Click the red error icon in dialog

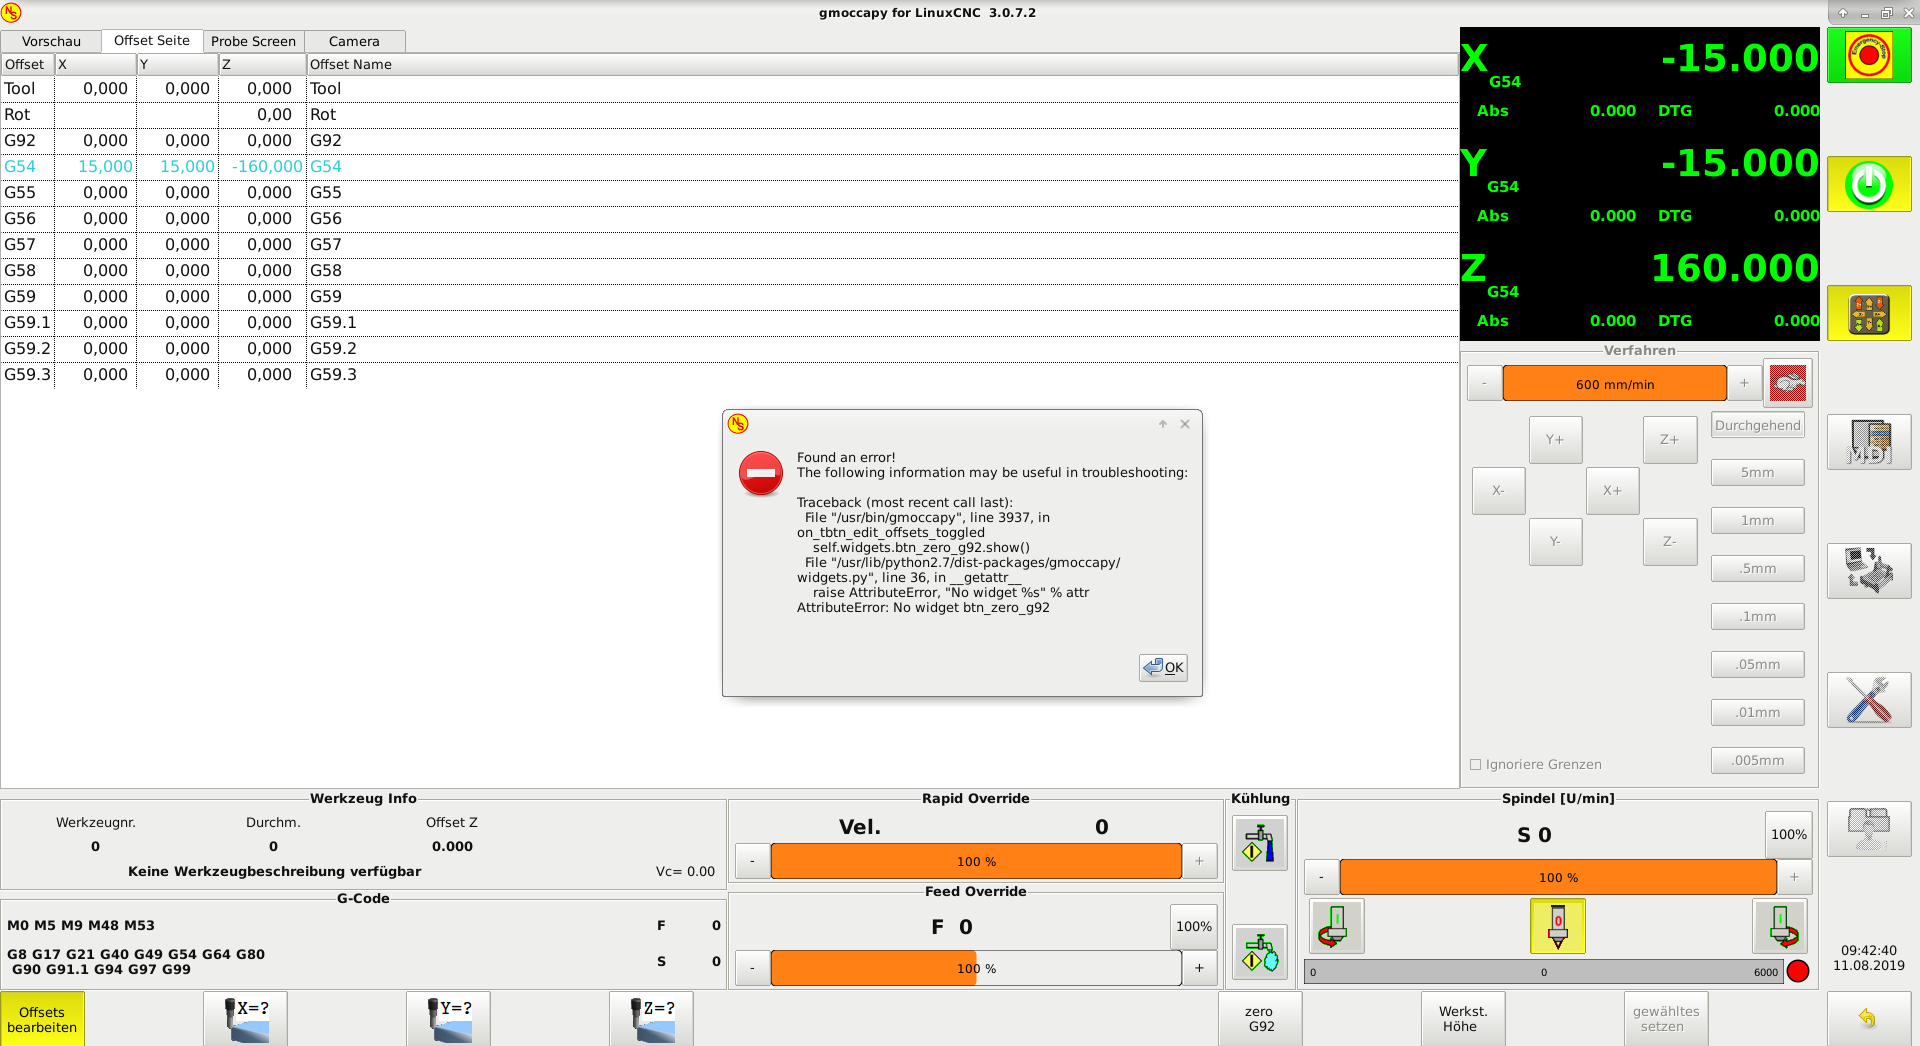[761, 473]
